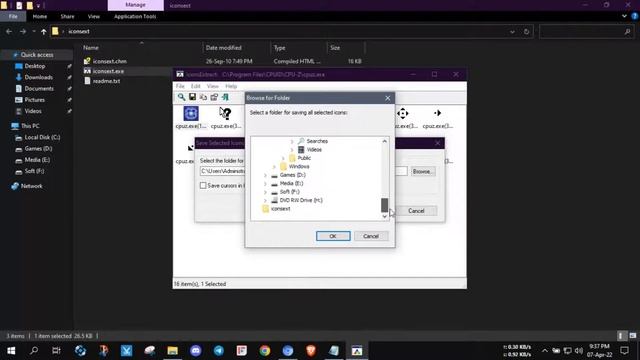Click the Search magnifier icon in IconsExtract toolbar

(181, 97)
